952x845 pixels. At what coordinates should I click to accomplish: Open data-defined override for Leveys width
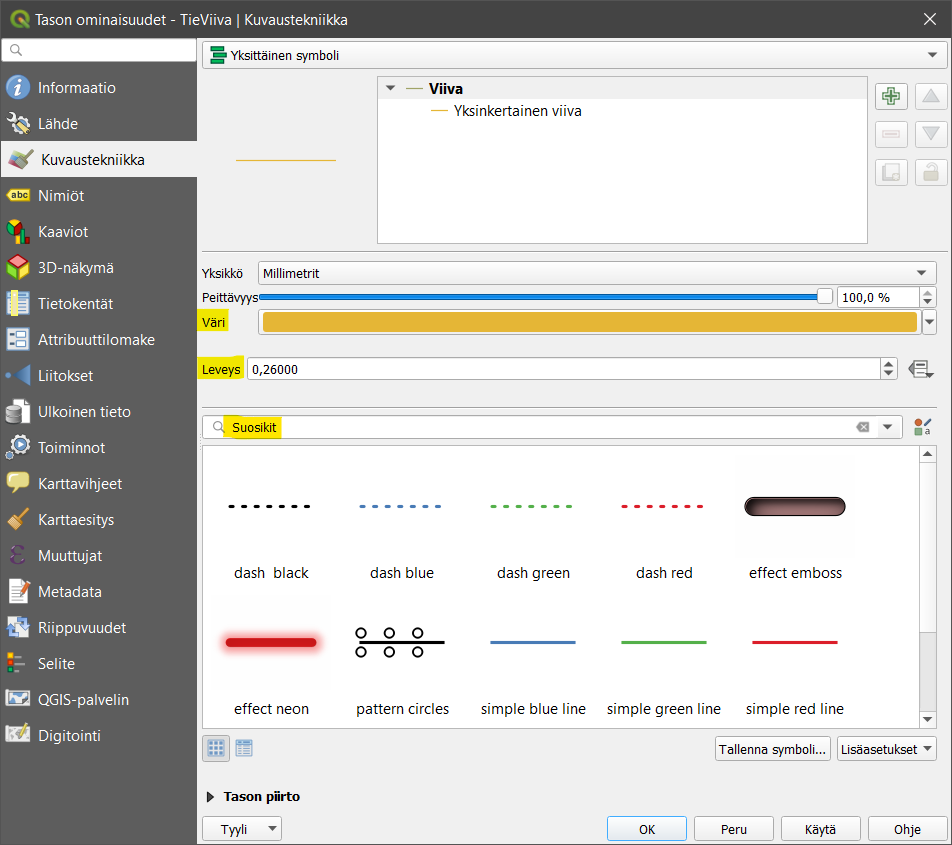920,369
